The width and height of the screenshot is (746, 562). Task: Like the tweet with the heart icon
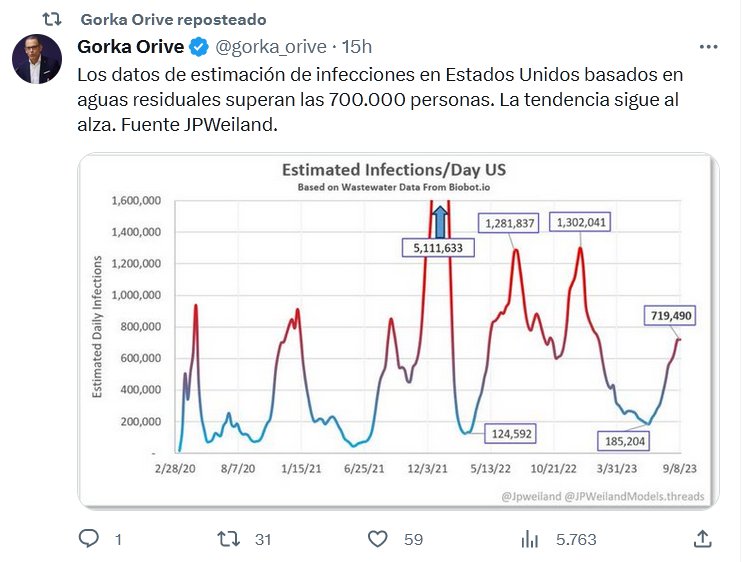(377, 539)
